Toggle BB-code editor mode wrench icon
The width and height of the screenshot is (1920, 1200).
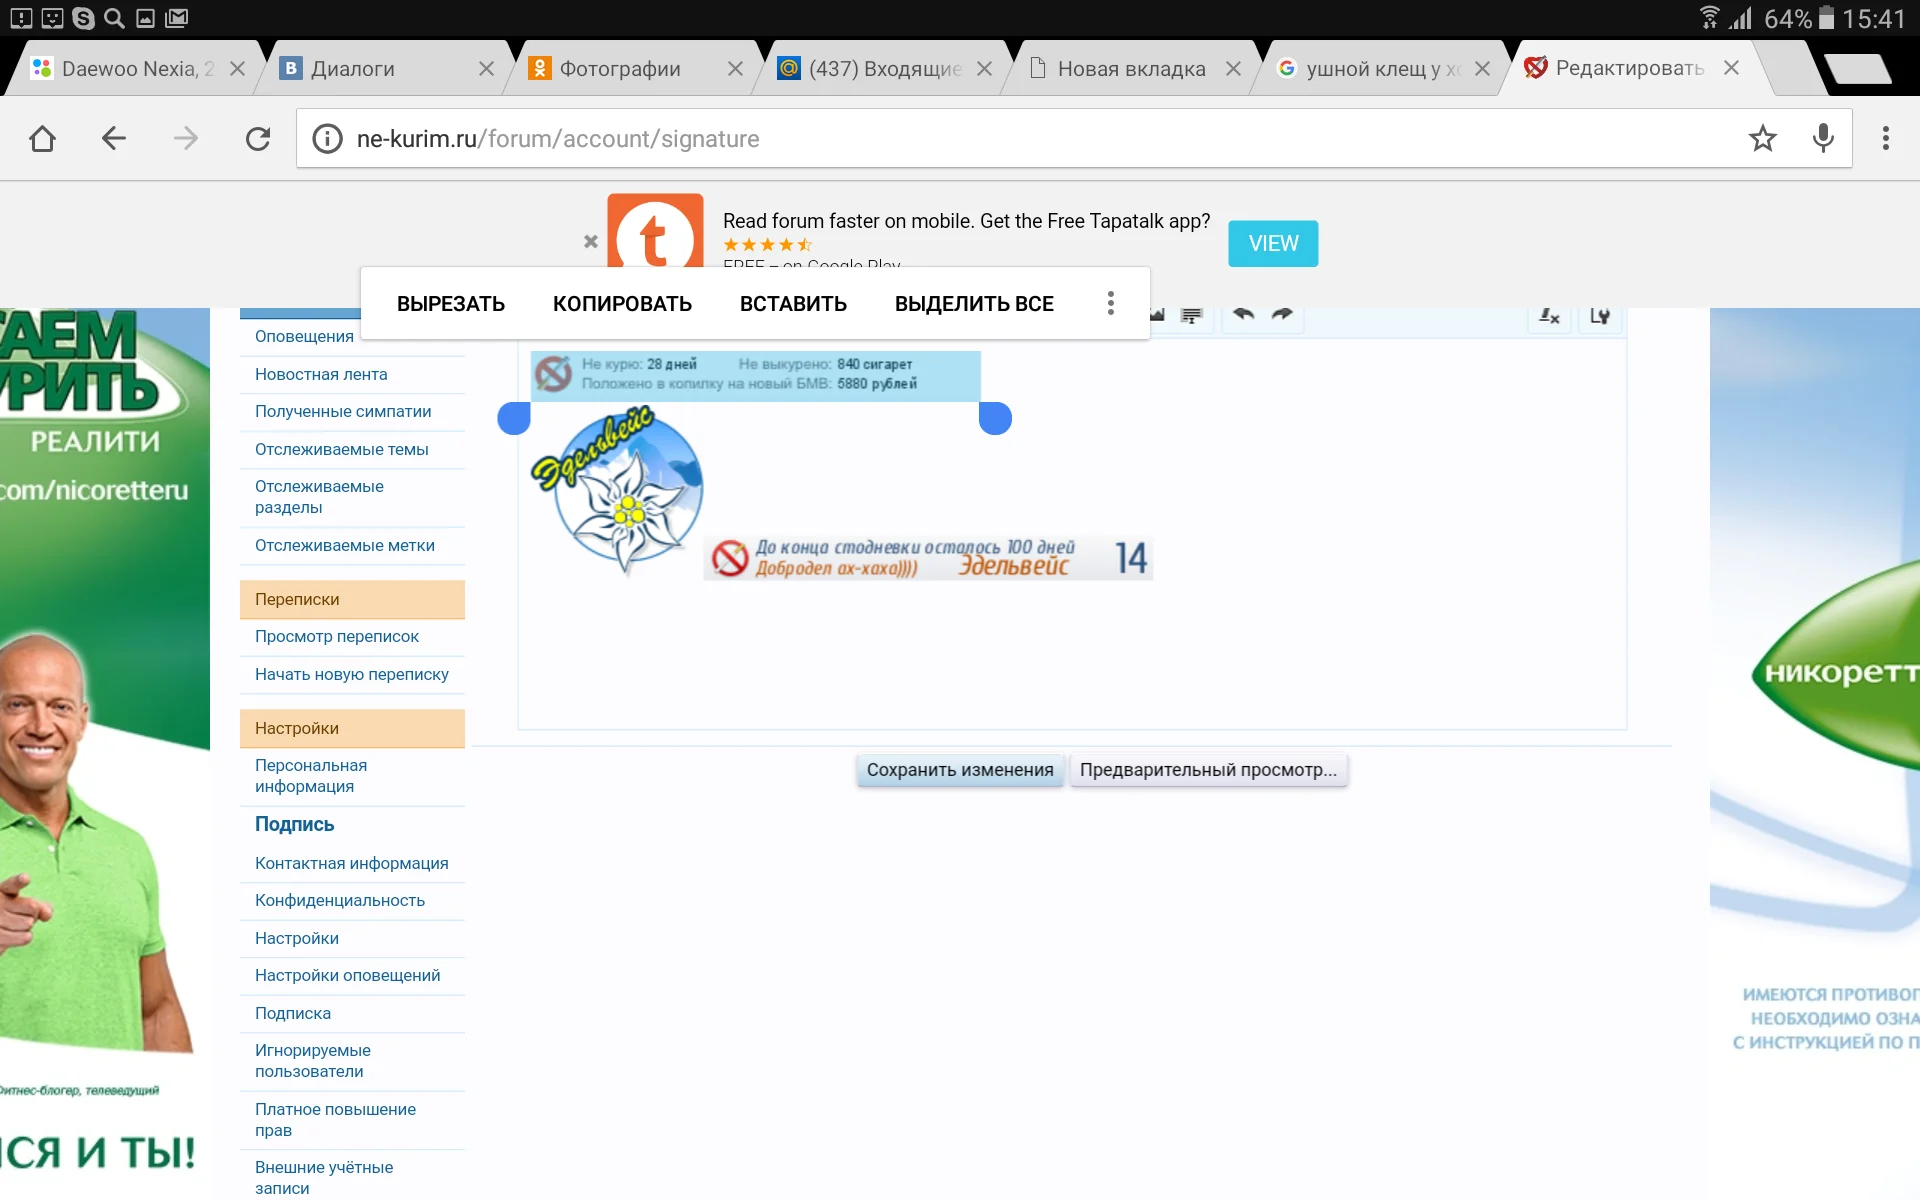click(1599, 316)
